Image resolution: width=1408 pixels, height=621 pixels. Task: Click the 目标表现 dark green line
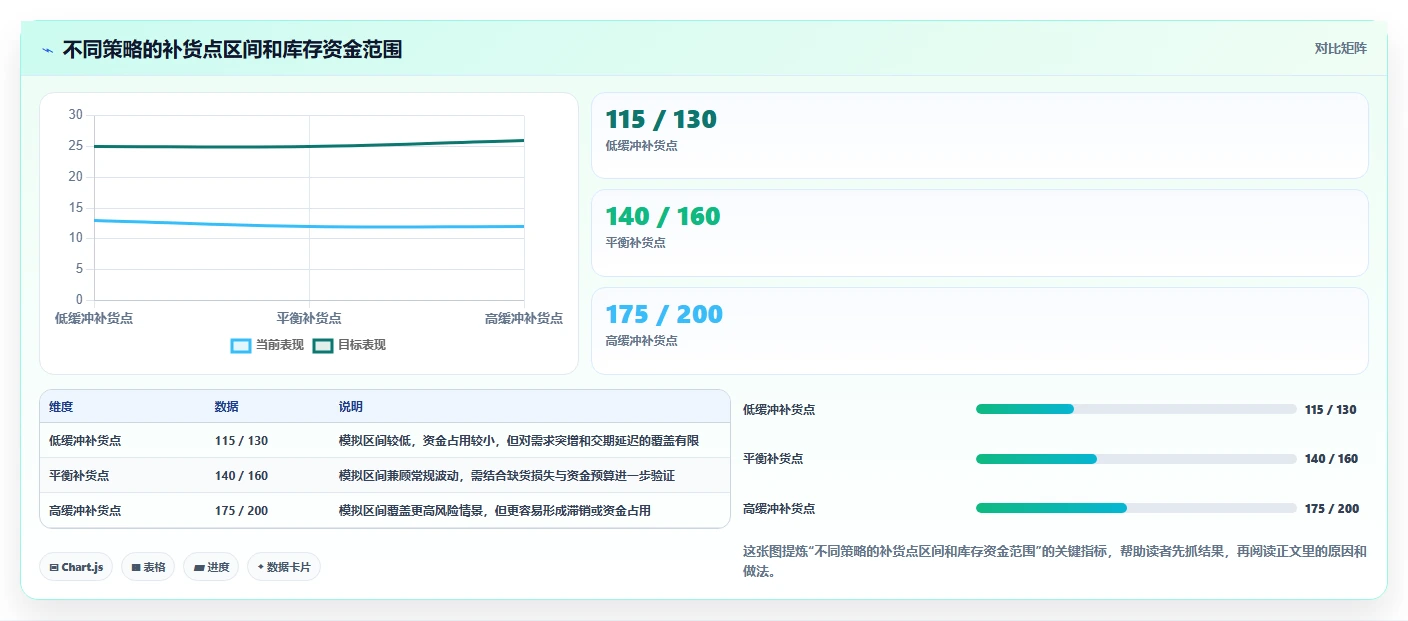pos(309,146)
